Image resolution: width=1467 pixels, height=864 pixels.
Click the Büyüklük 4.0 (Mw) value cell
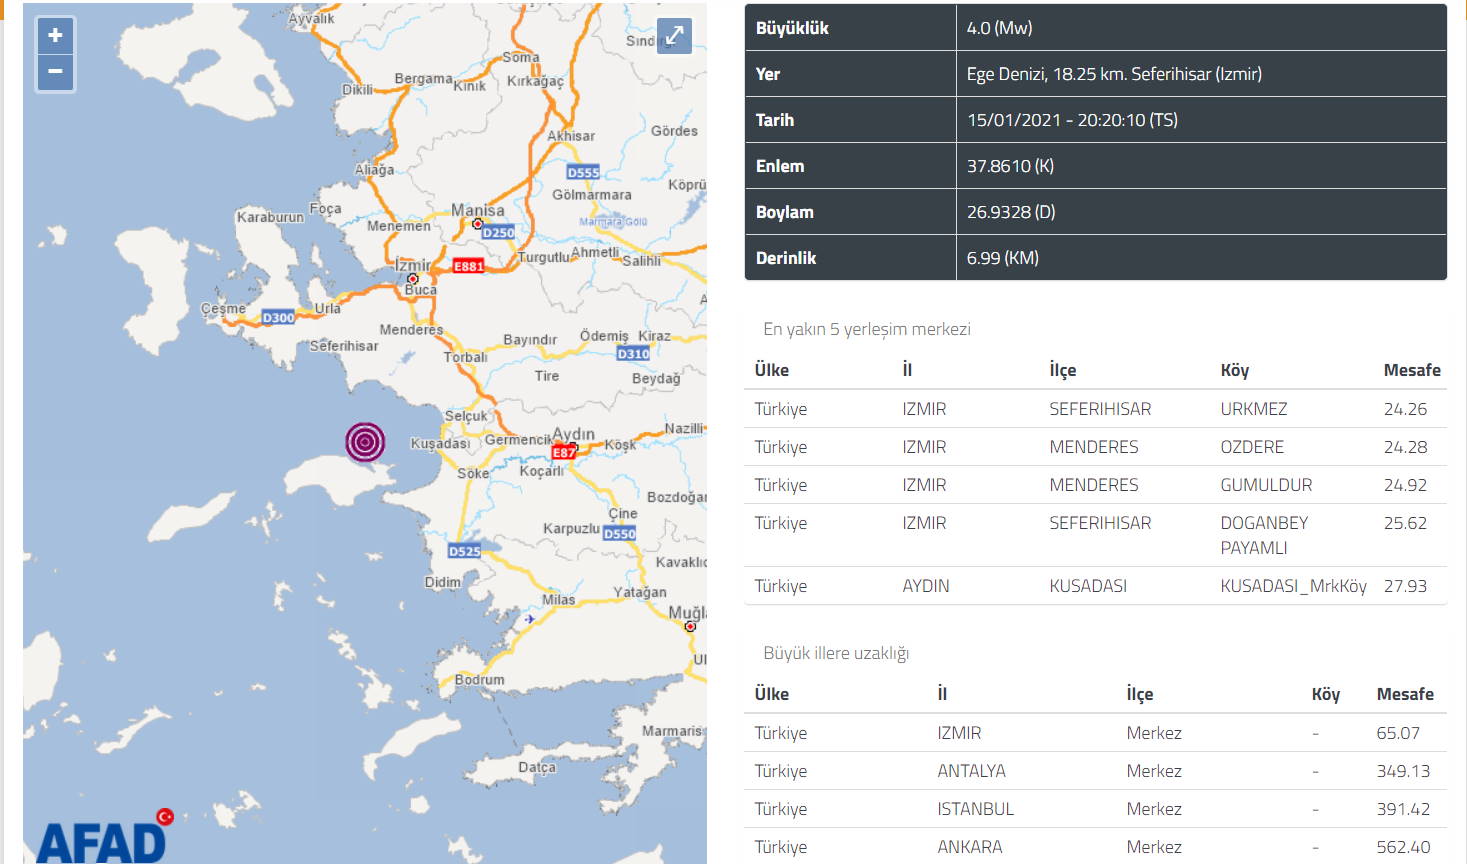tap(999, 28)
